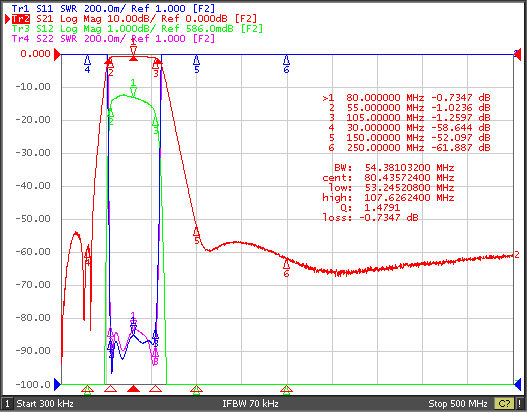This screenshot has height=413, width=527.
Task: Click blue marker 4 on the S11 trace
Action: pyautogui.click(x=87, y=64)
